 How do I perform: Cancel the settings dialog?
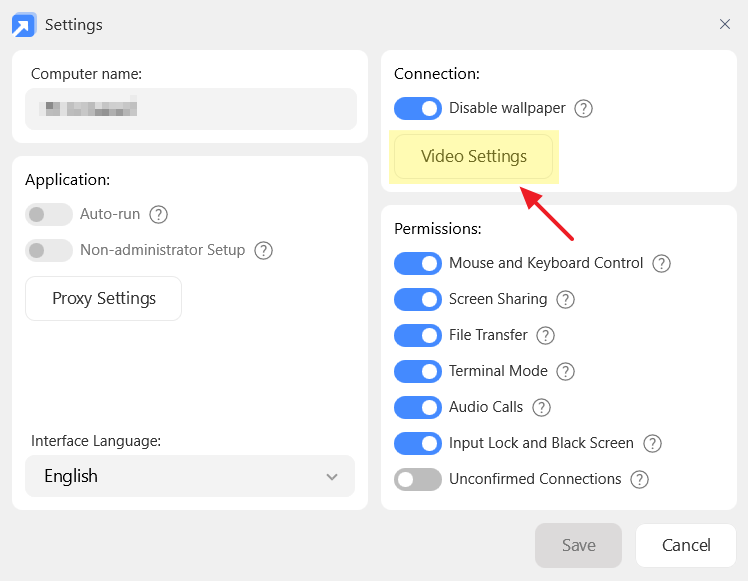click(x=686, y=545)
